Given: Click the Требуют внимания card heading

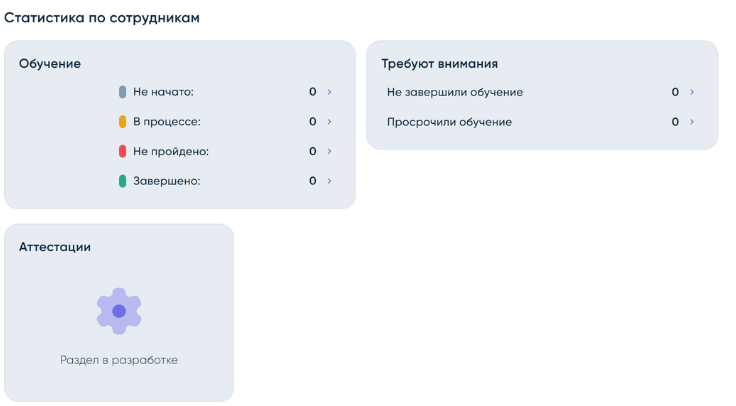Looking at the screenshot, I should click(x=439, y=63).
